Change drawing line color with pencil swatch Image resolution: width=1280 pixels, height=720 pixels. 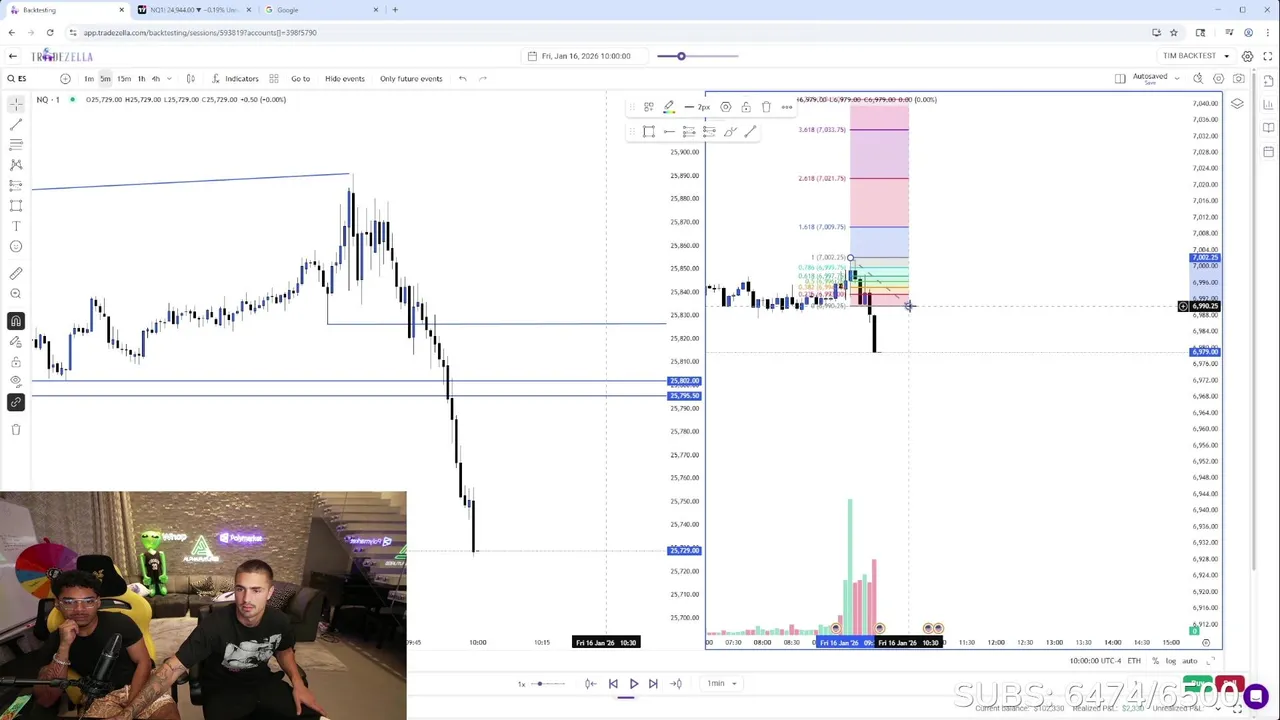click(669, 107)
